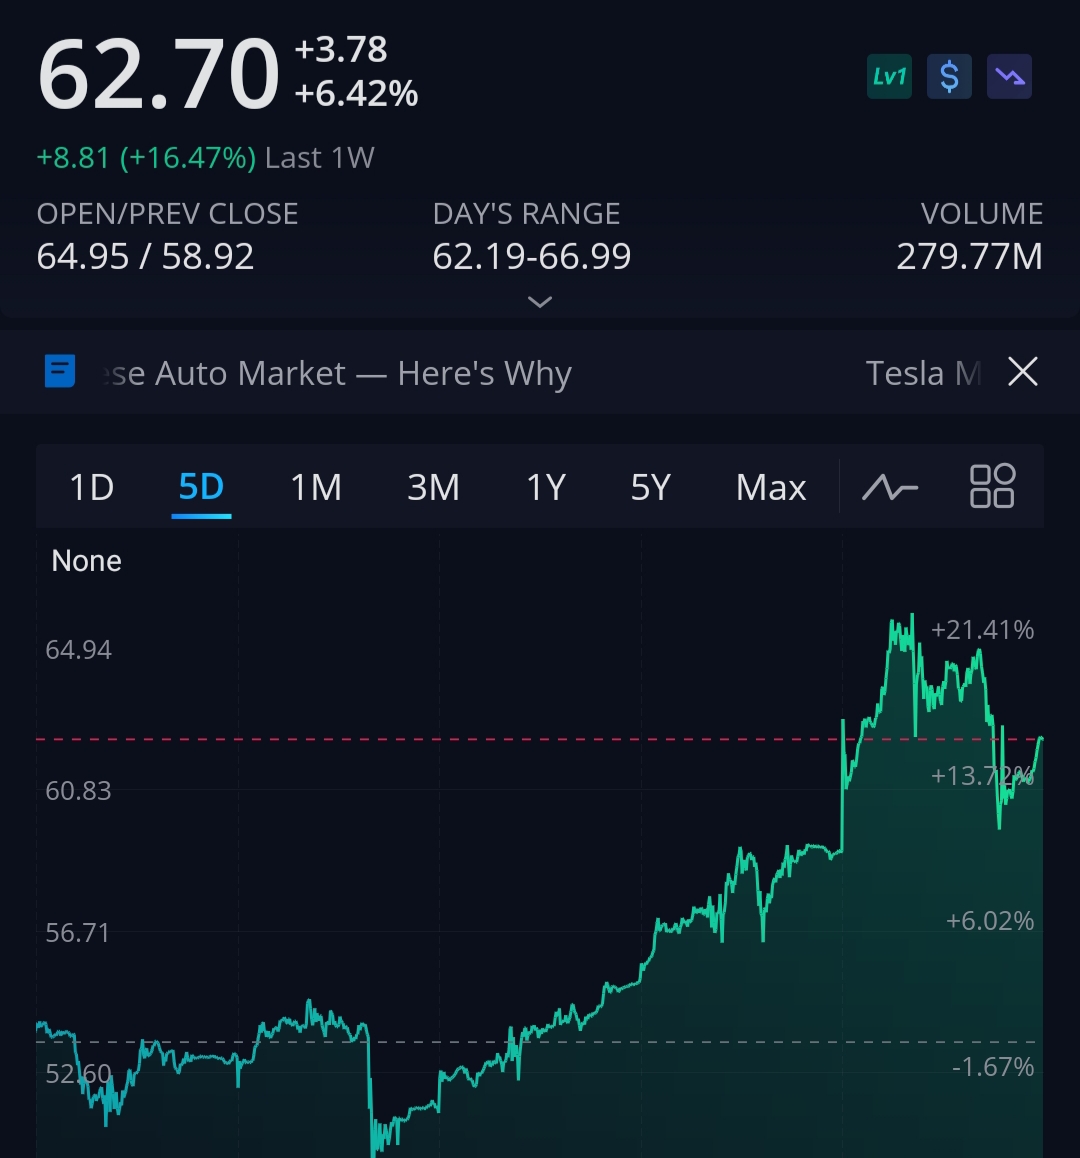1080x1158 pixels.
Task: Switch to 1M chart range
Action: tap(316, 488)
